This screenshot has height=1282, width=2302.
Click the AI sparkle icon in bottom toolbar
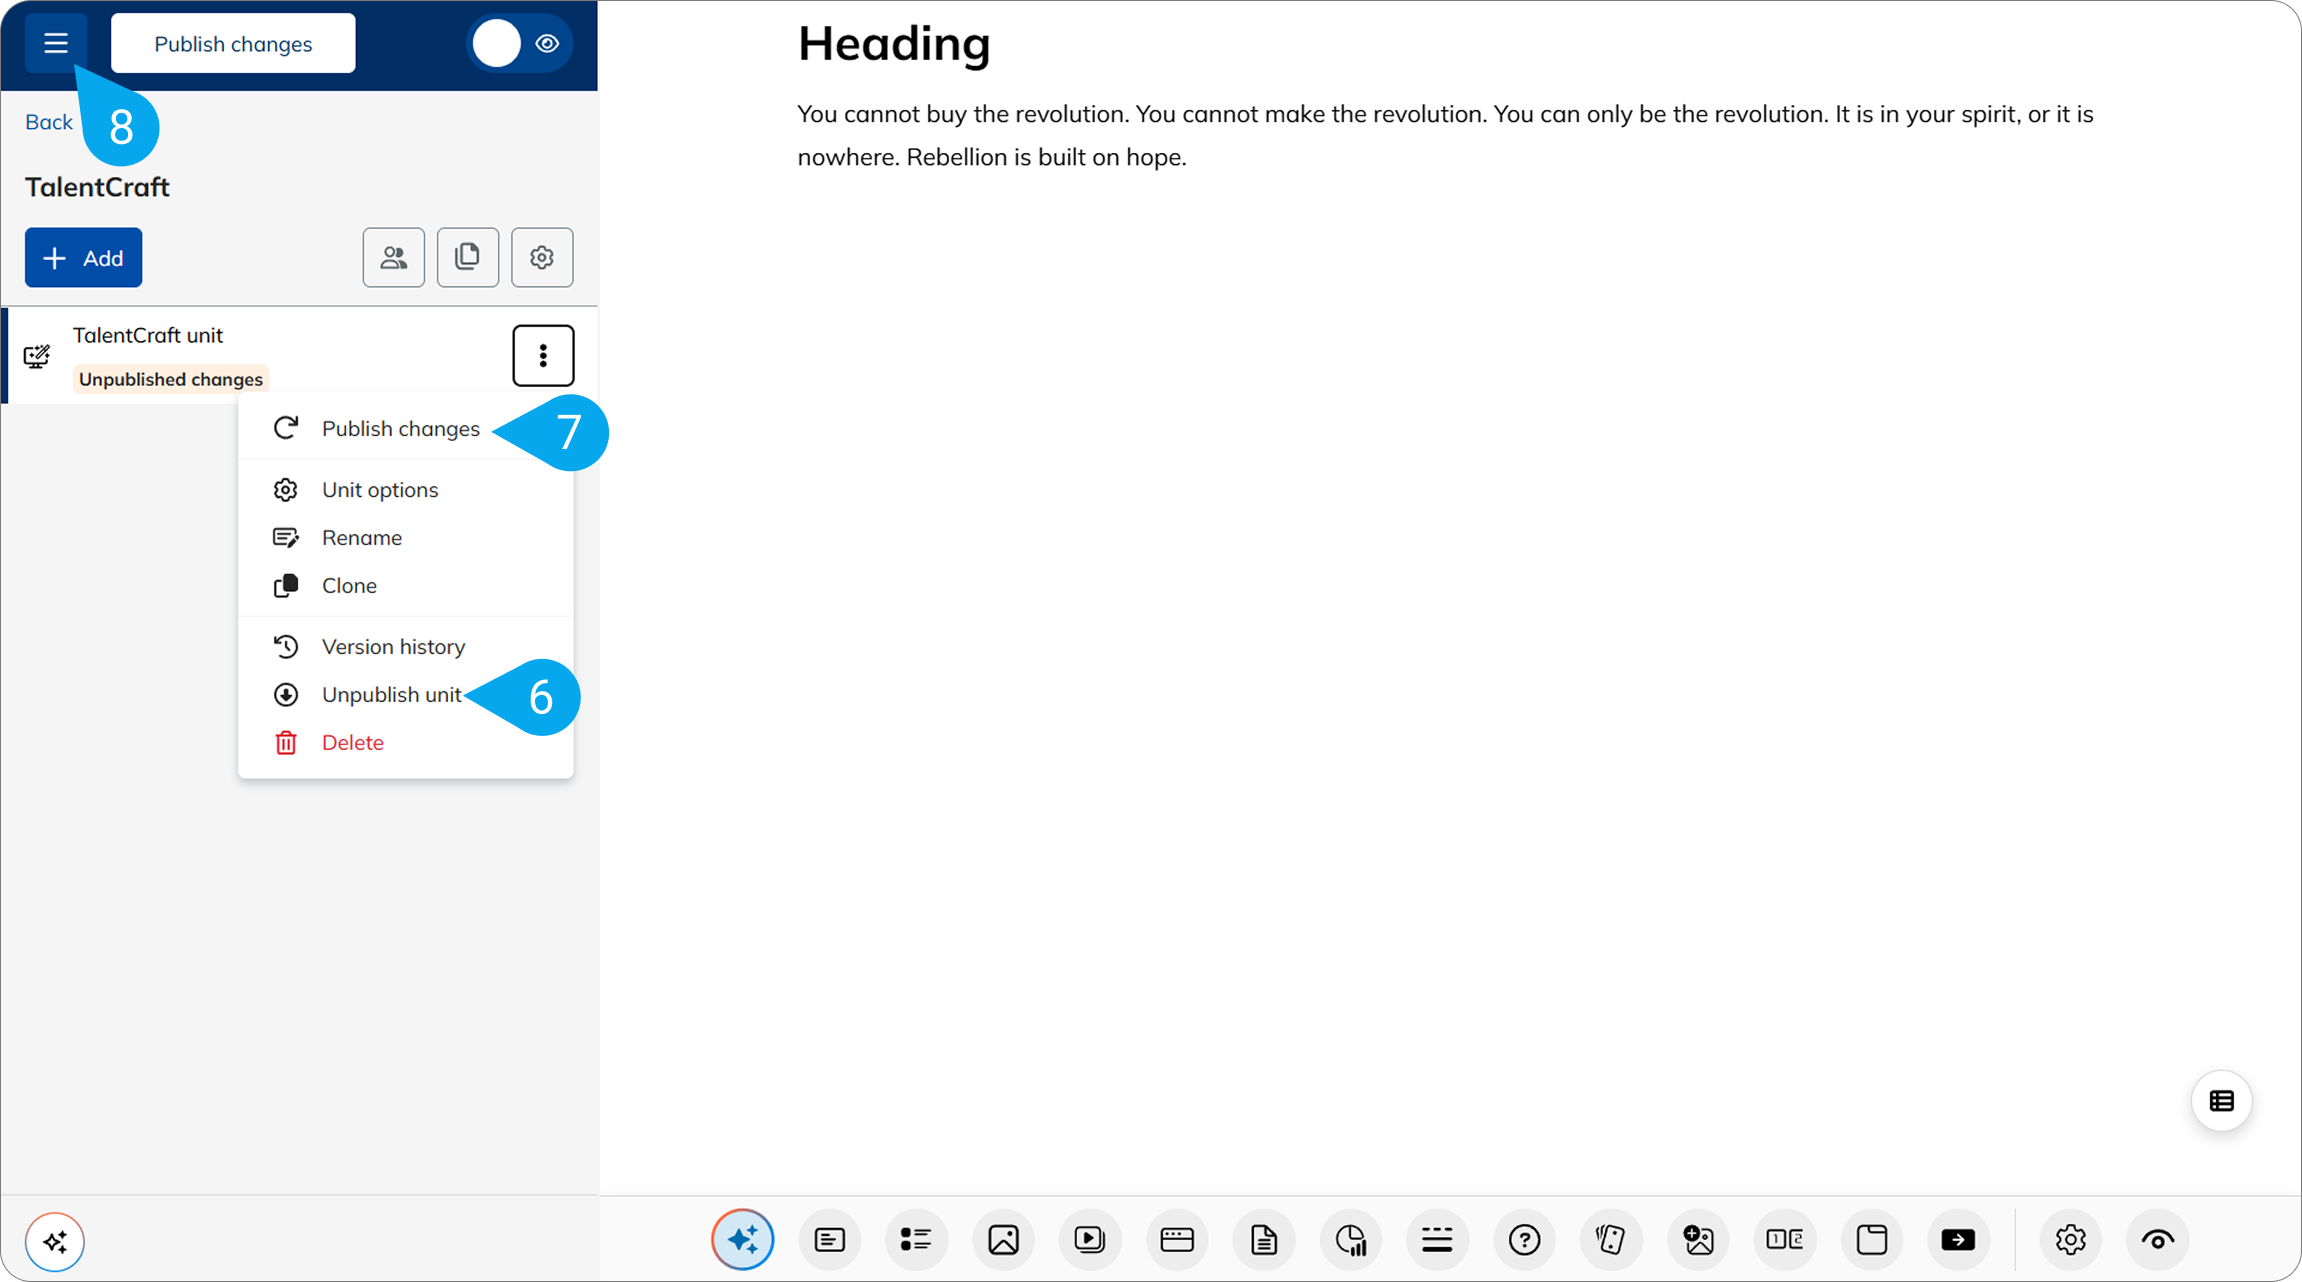click(743, 1240)
